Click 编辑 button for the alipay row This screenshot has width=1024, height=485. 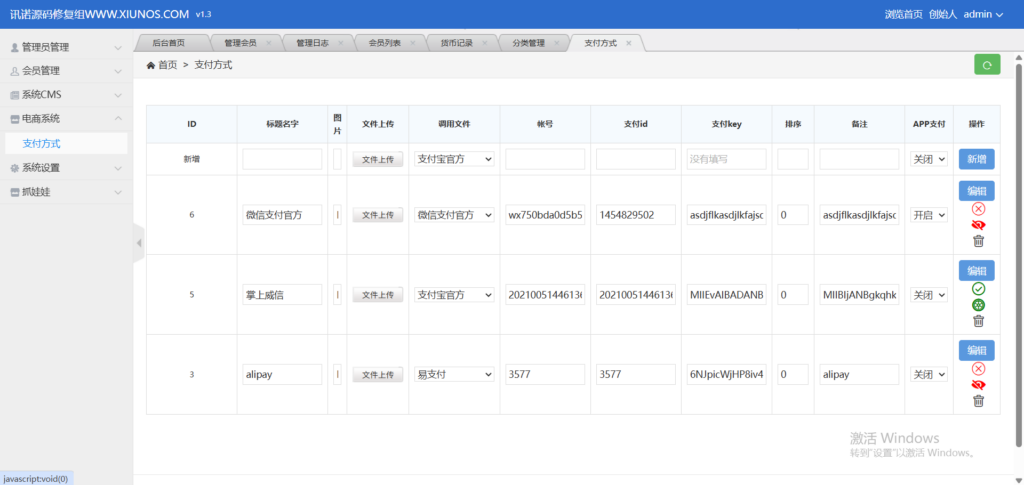976,350
